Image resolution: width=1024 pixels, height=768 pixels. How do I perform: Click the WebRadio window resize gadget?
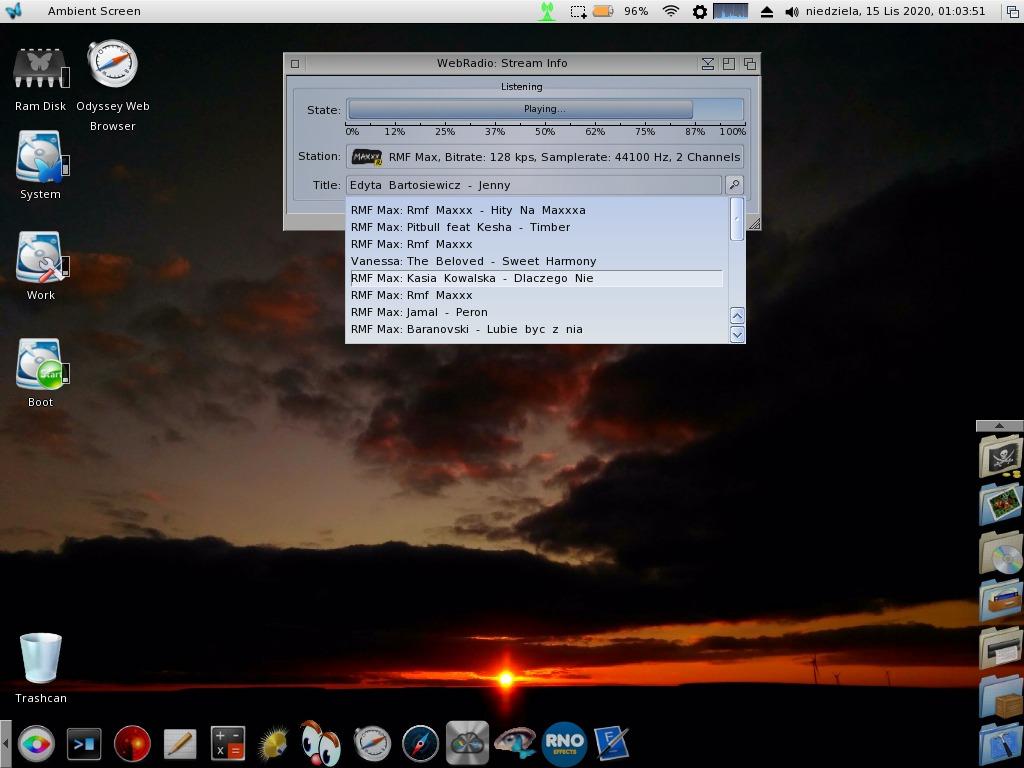tap(753, 223)
